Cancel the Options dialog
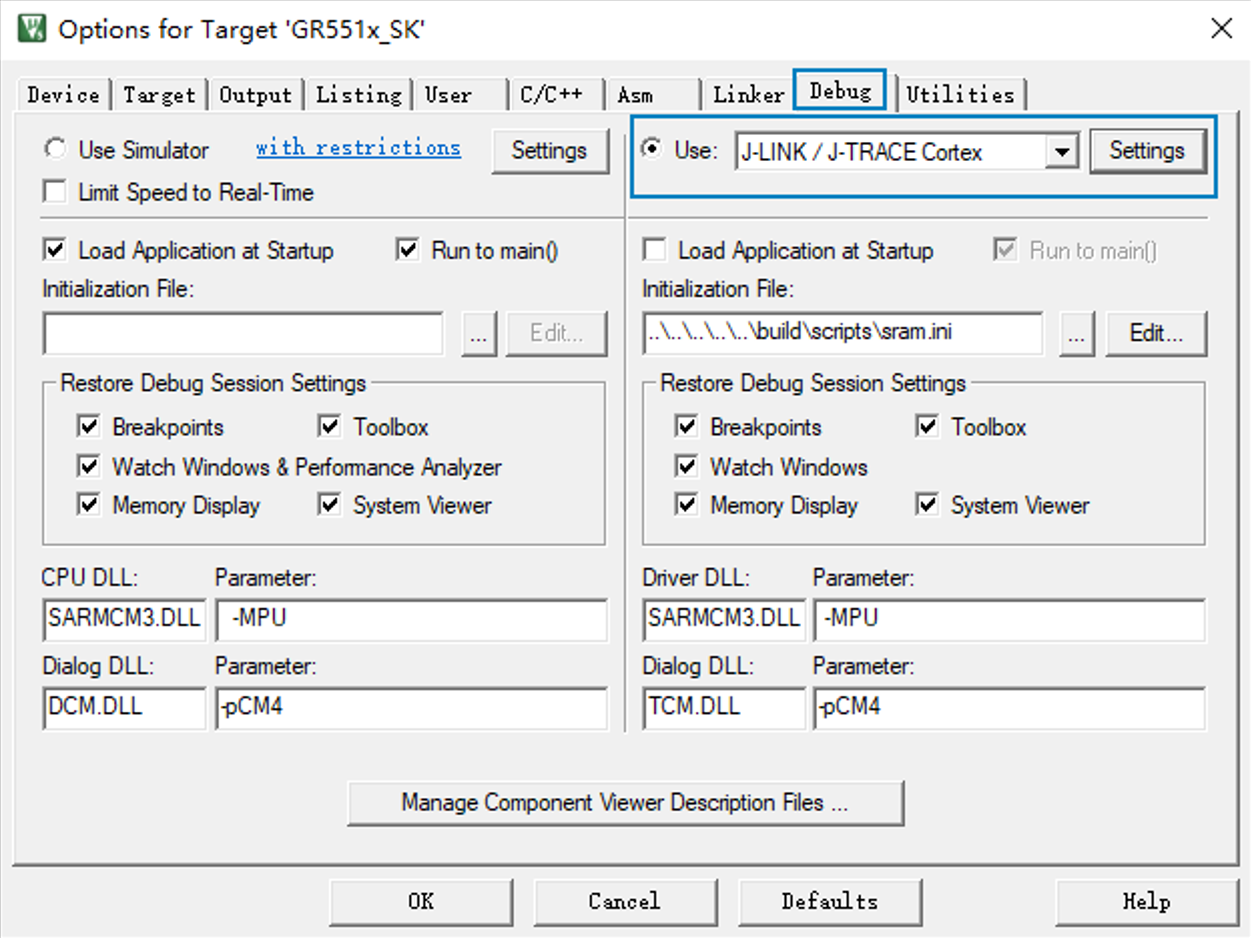The image size is (1251, 938). coord(625,902)
